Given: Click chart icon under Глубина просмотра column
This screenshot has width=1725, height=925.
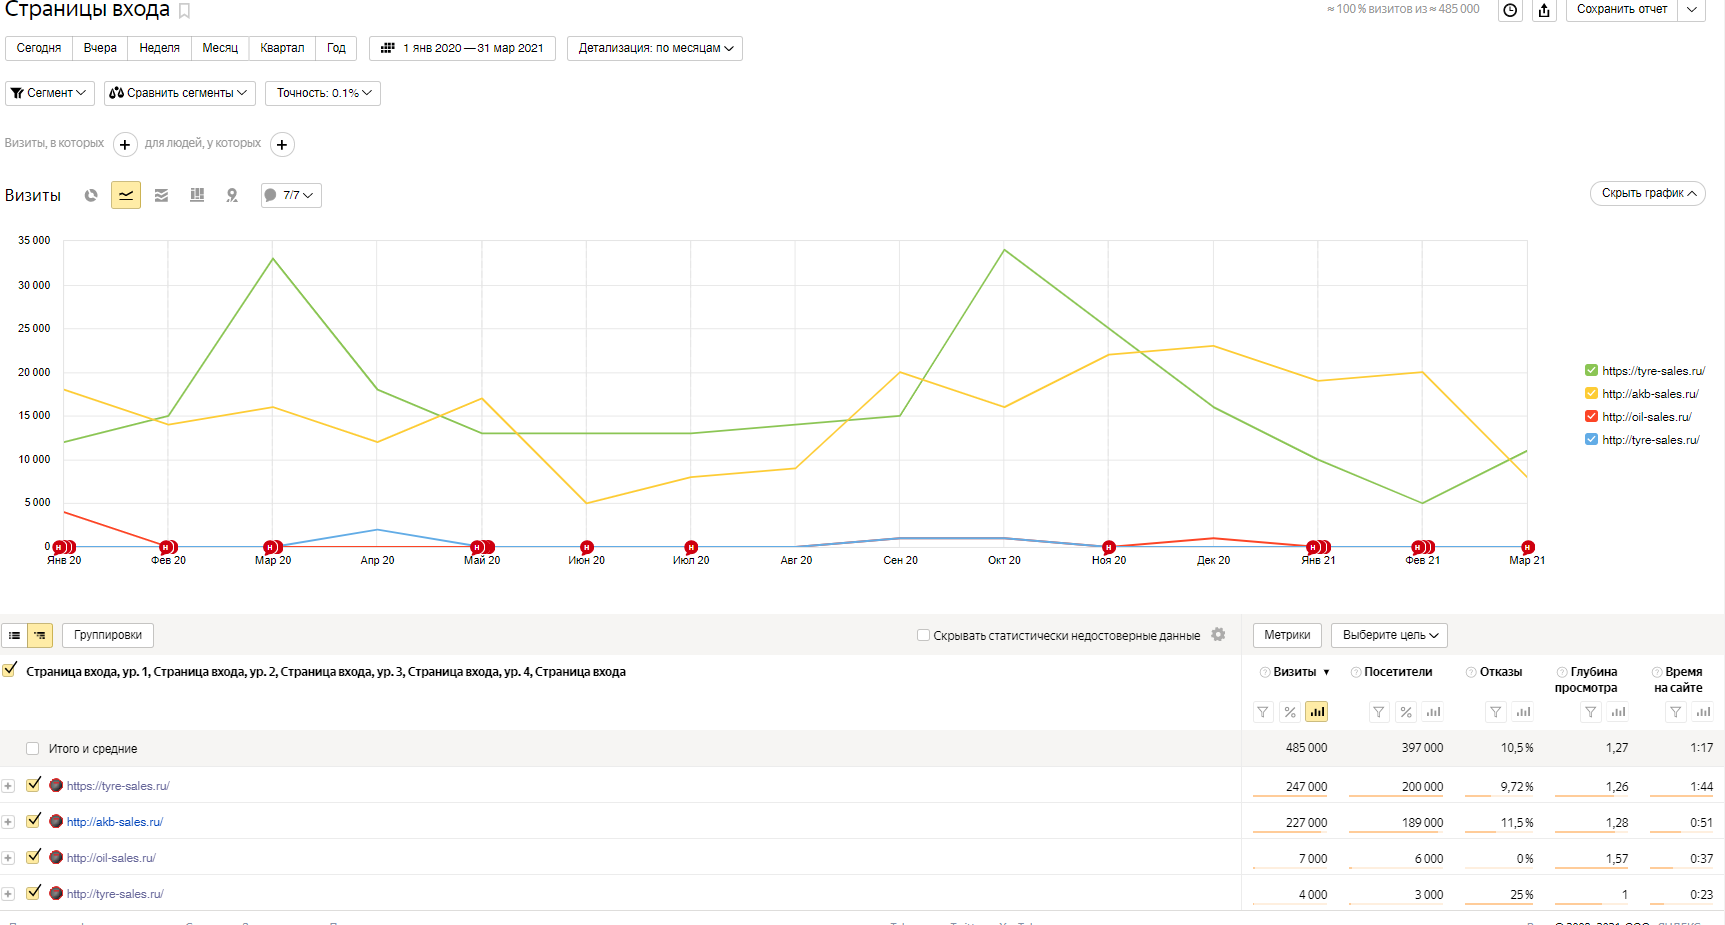Looking at the screenshot, I should pos(1618,712).
